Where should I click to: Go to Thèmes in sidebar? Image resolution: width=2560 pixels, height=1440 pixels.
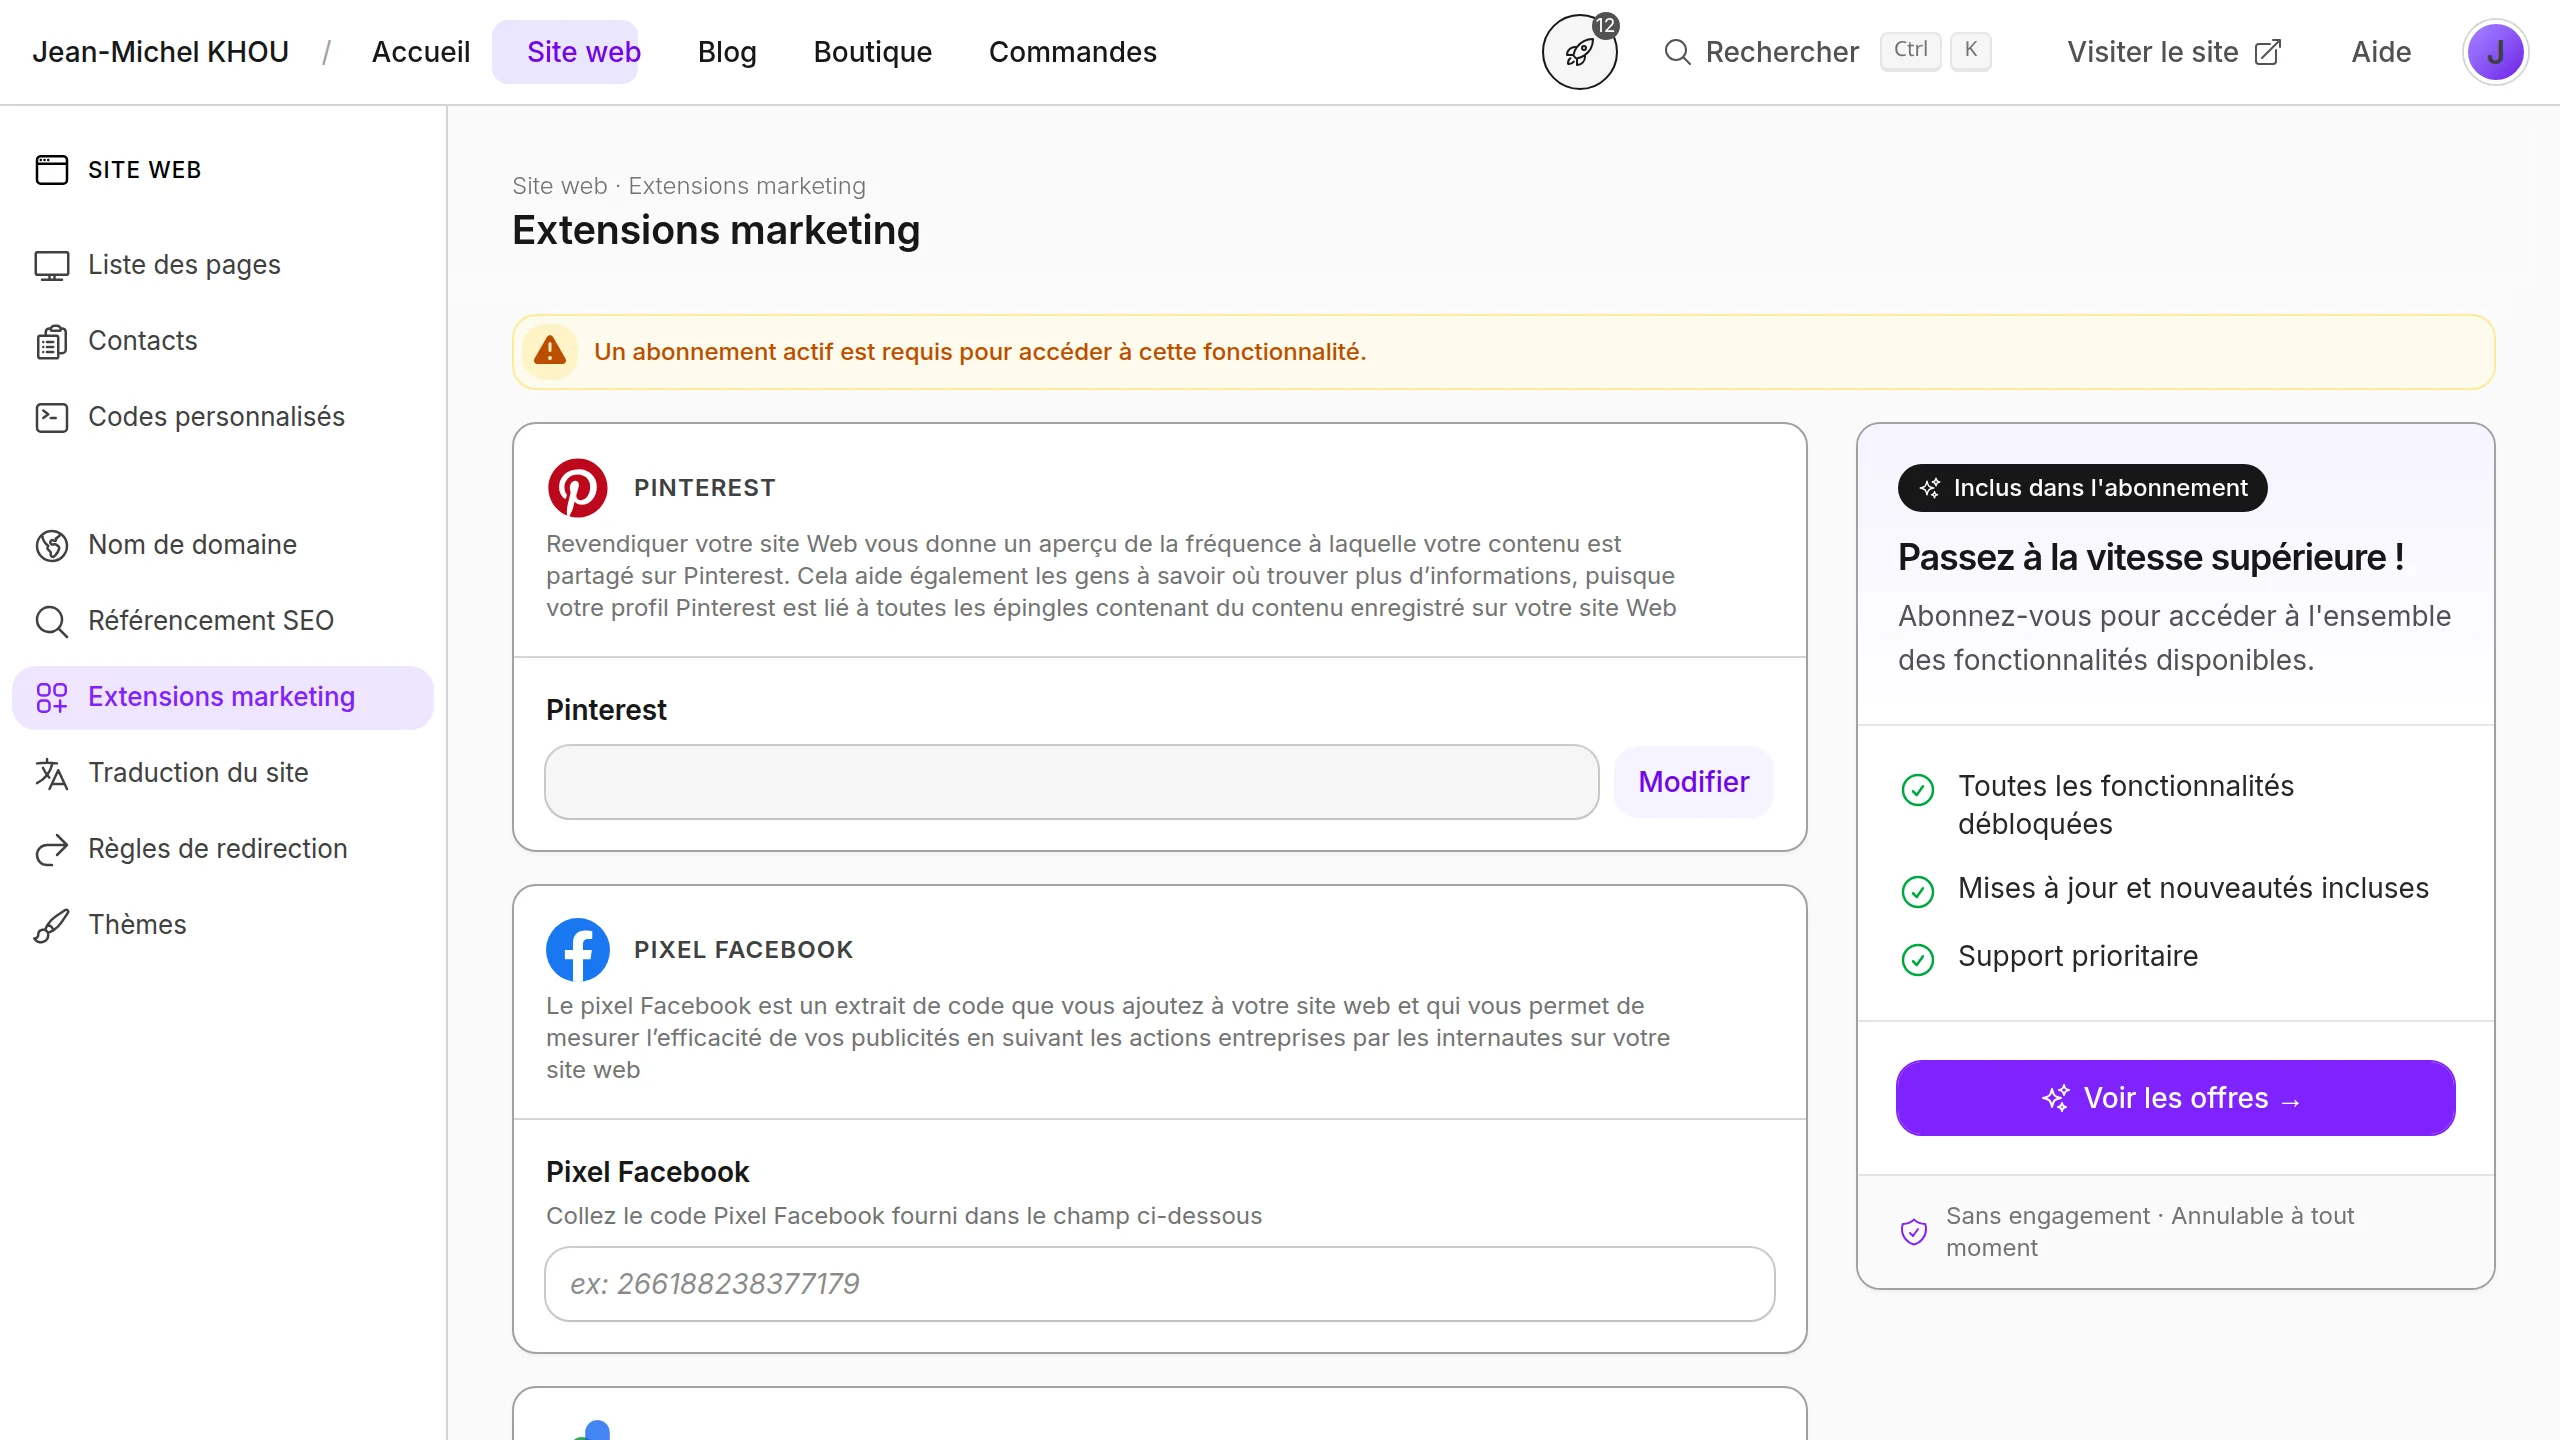point(137,925)
